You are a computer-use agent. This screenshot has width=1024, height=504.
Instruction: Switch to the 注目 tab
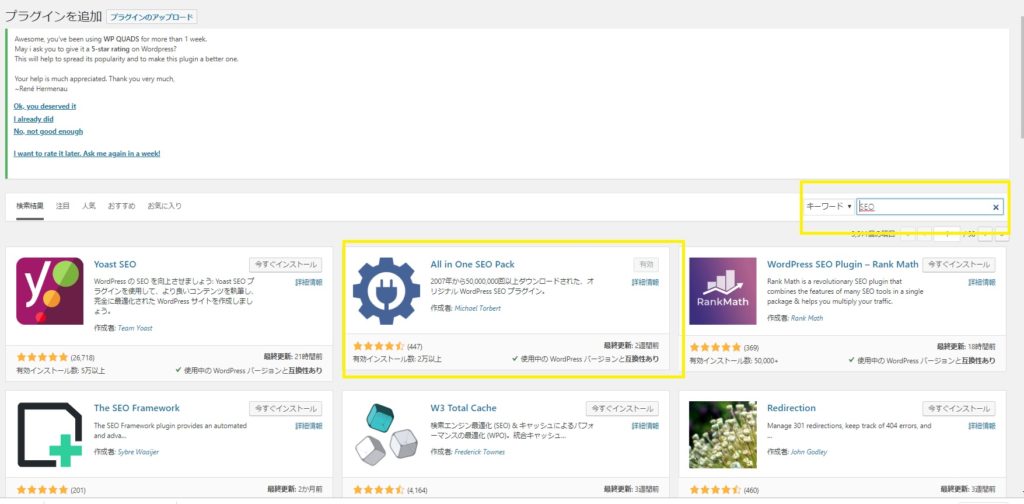[x=63, y=206]
